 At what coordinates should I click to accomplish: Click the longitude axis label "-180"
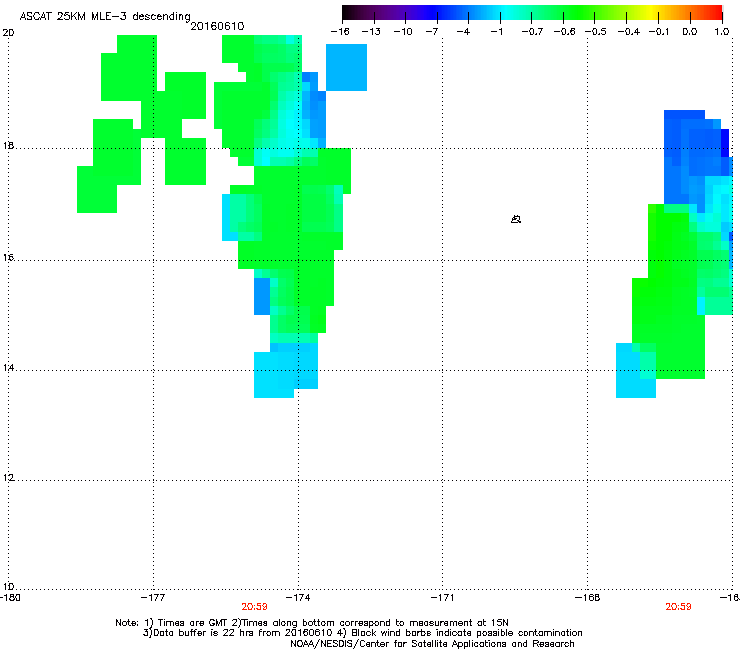tap(10, 598)
